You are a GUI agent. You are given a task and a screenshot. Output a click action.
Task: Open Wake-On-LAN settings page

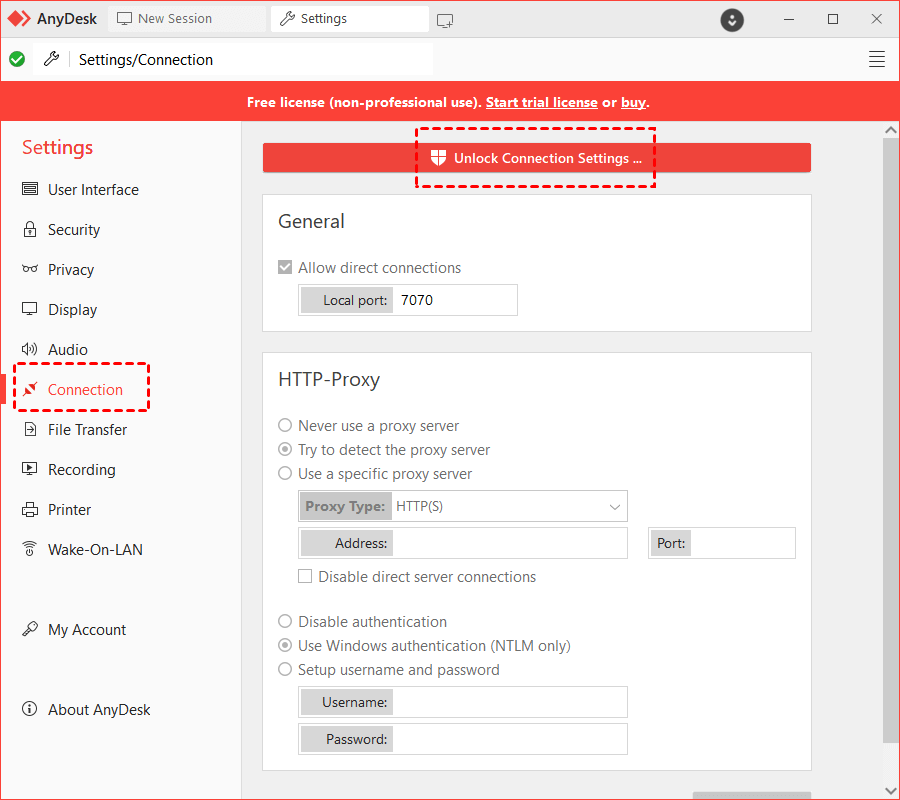click(x=95, y=549)
